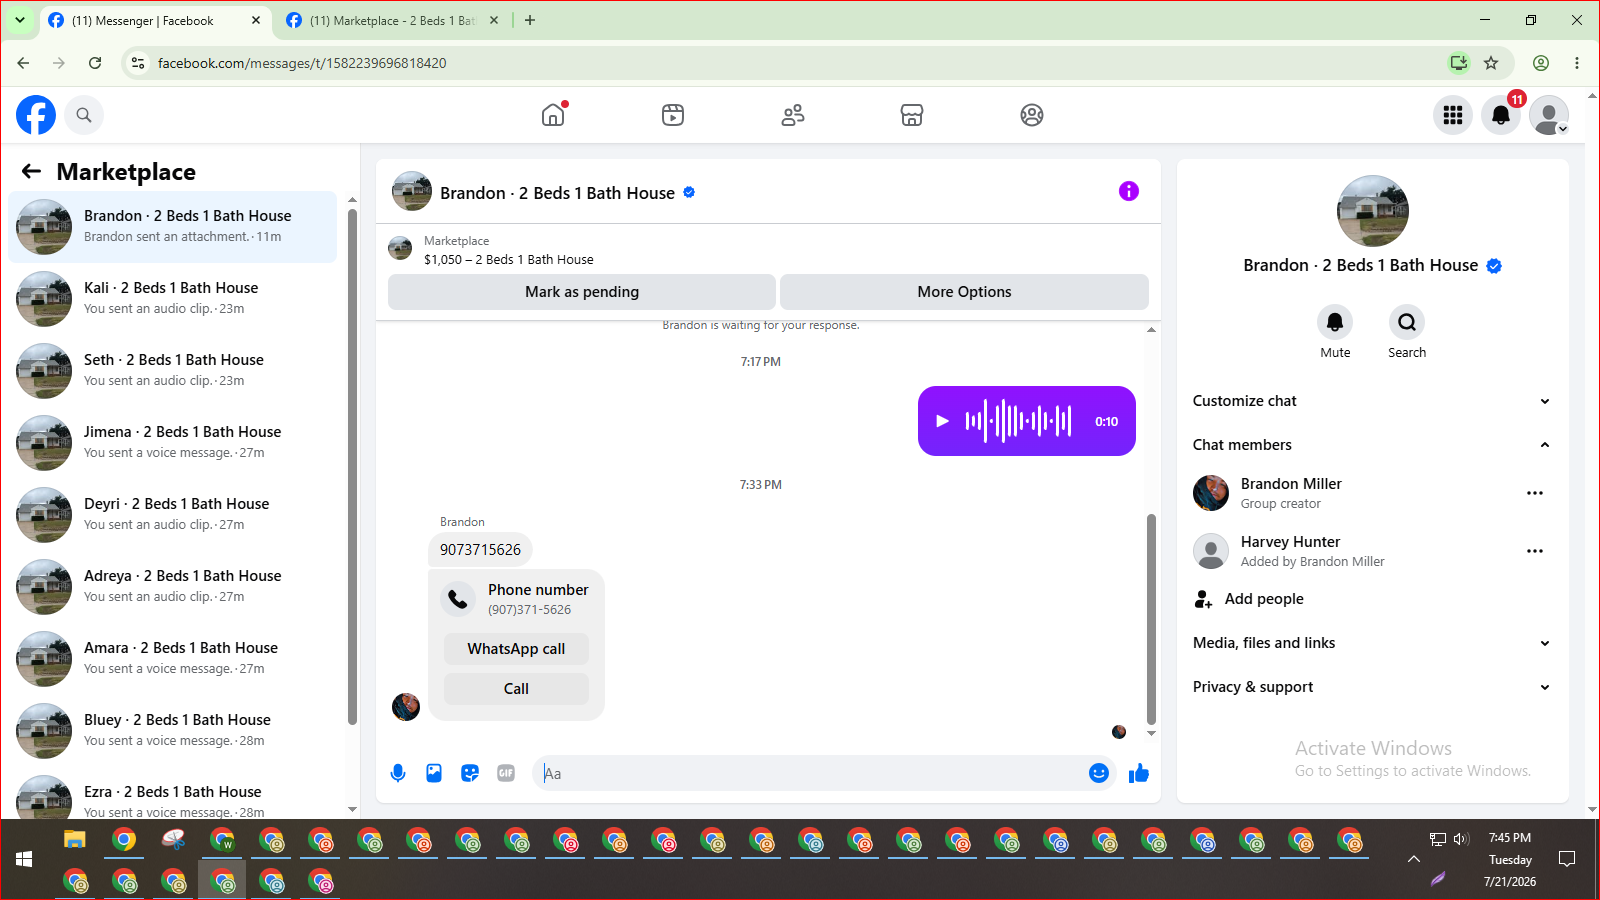Image resolution: width=1600 pixels, height=900 pixels.
Task: Open the GIF picker
Action: pyautogui.click(x=506, y=773)
